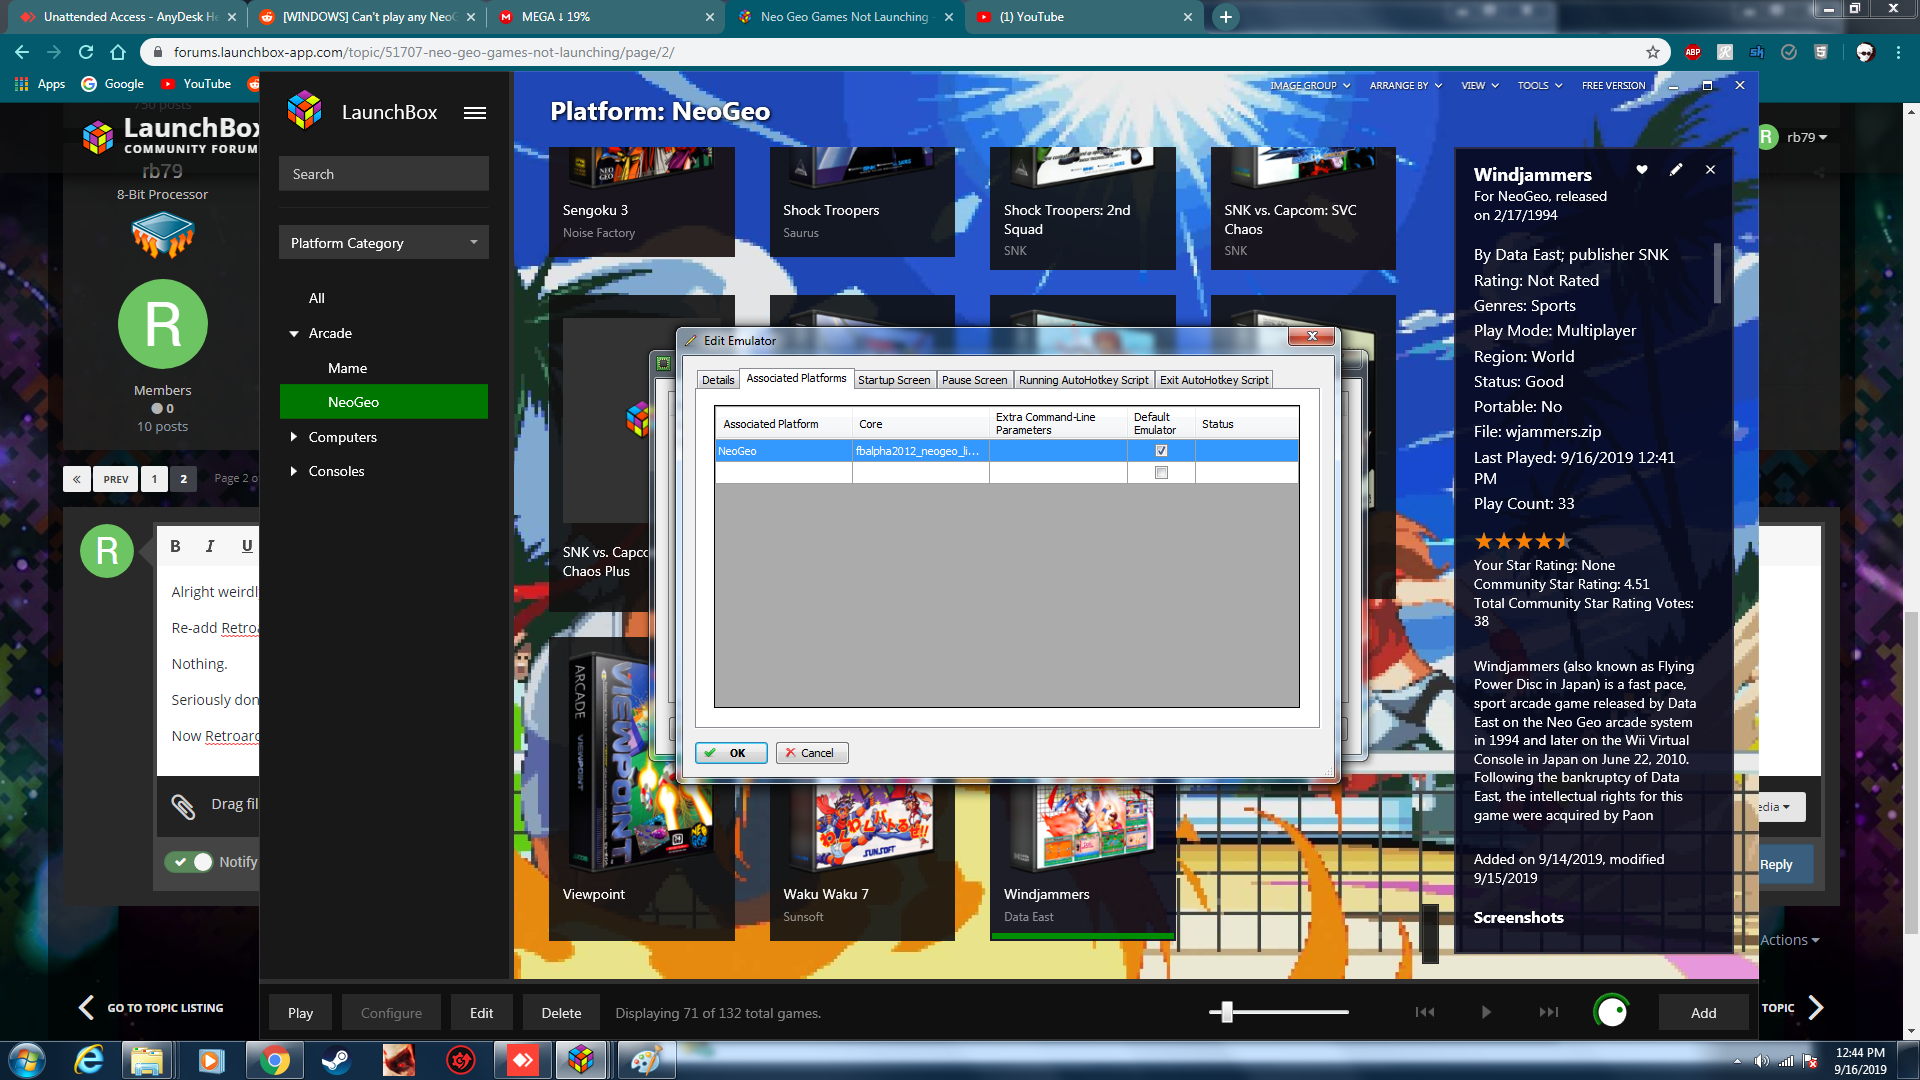
Task: Go to the browser home page
Action: pyautogui.click(x=118, y=52)
